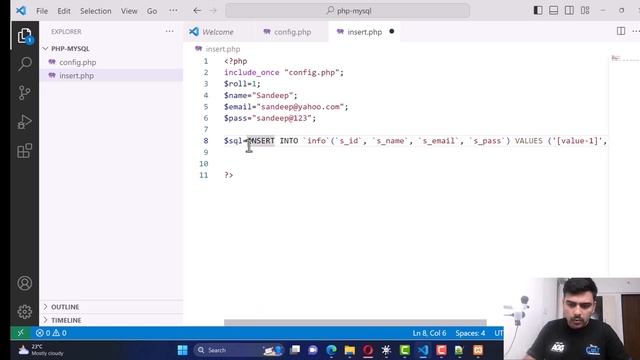Open the Go menu
Viewport: 640px width, 360px height.
coord(152,11)
